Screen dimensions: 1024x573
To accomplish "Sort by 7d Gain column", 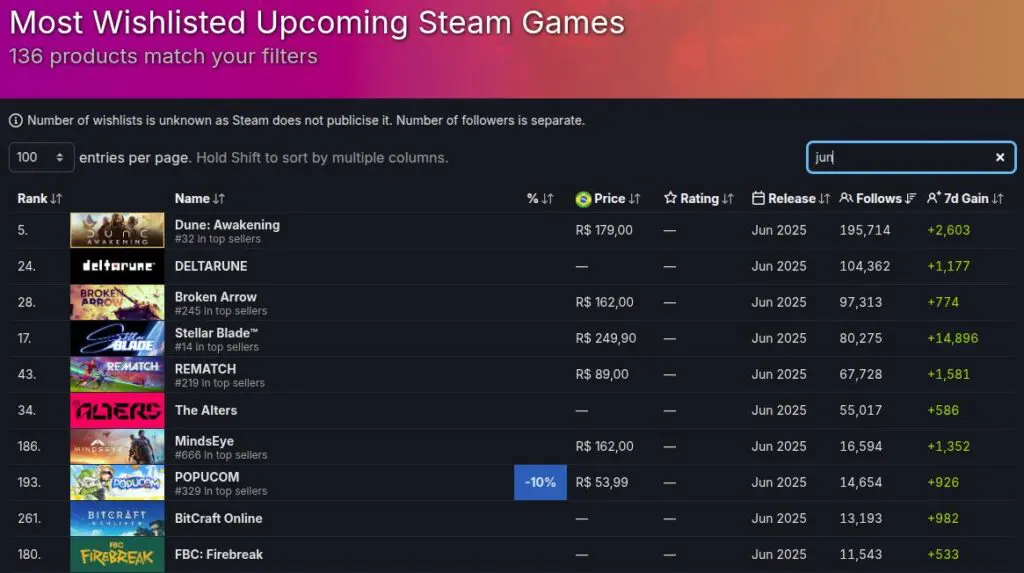I will tap(965, 199).
